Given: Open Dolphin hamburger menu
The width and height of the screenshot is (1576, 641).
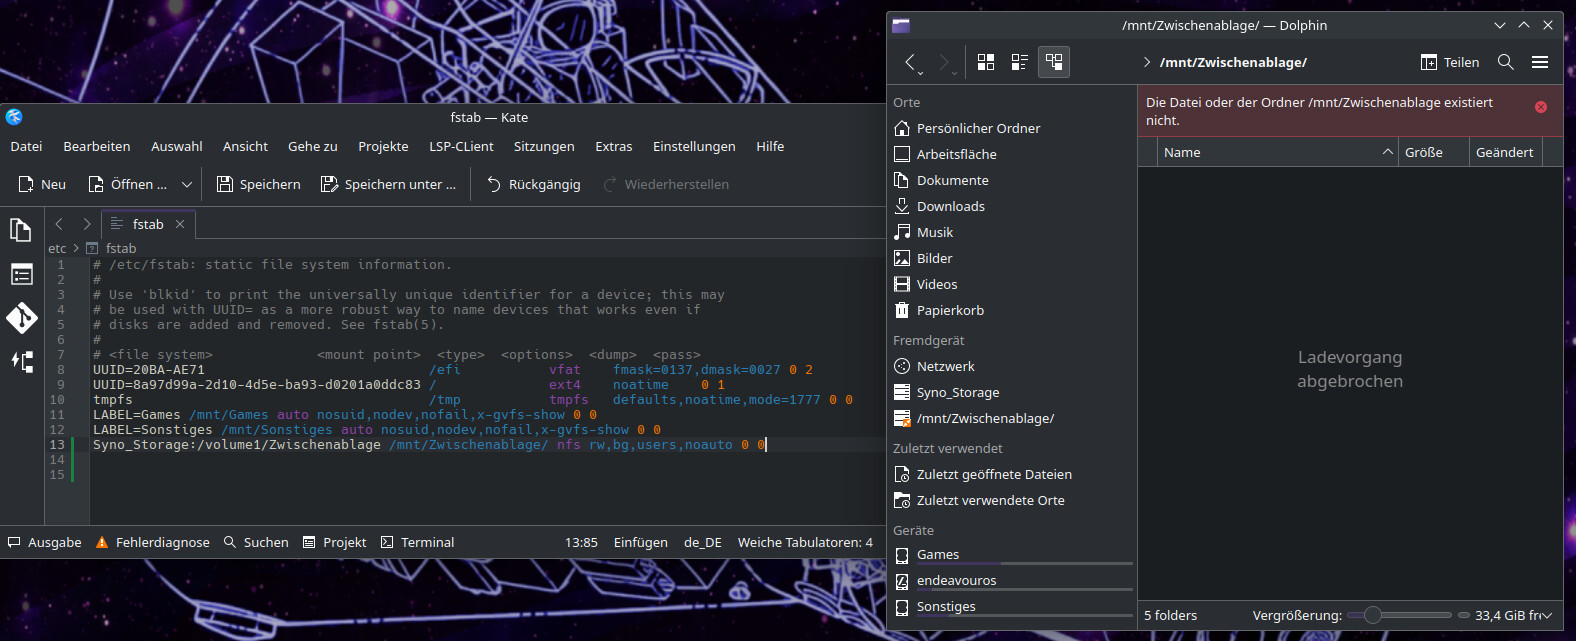Looking at the screenshot, I should 1540,62.
